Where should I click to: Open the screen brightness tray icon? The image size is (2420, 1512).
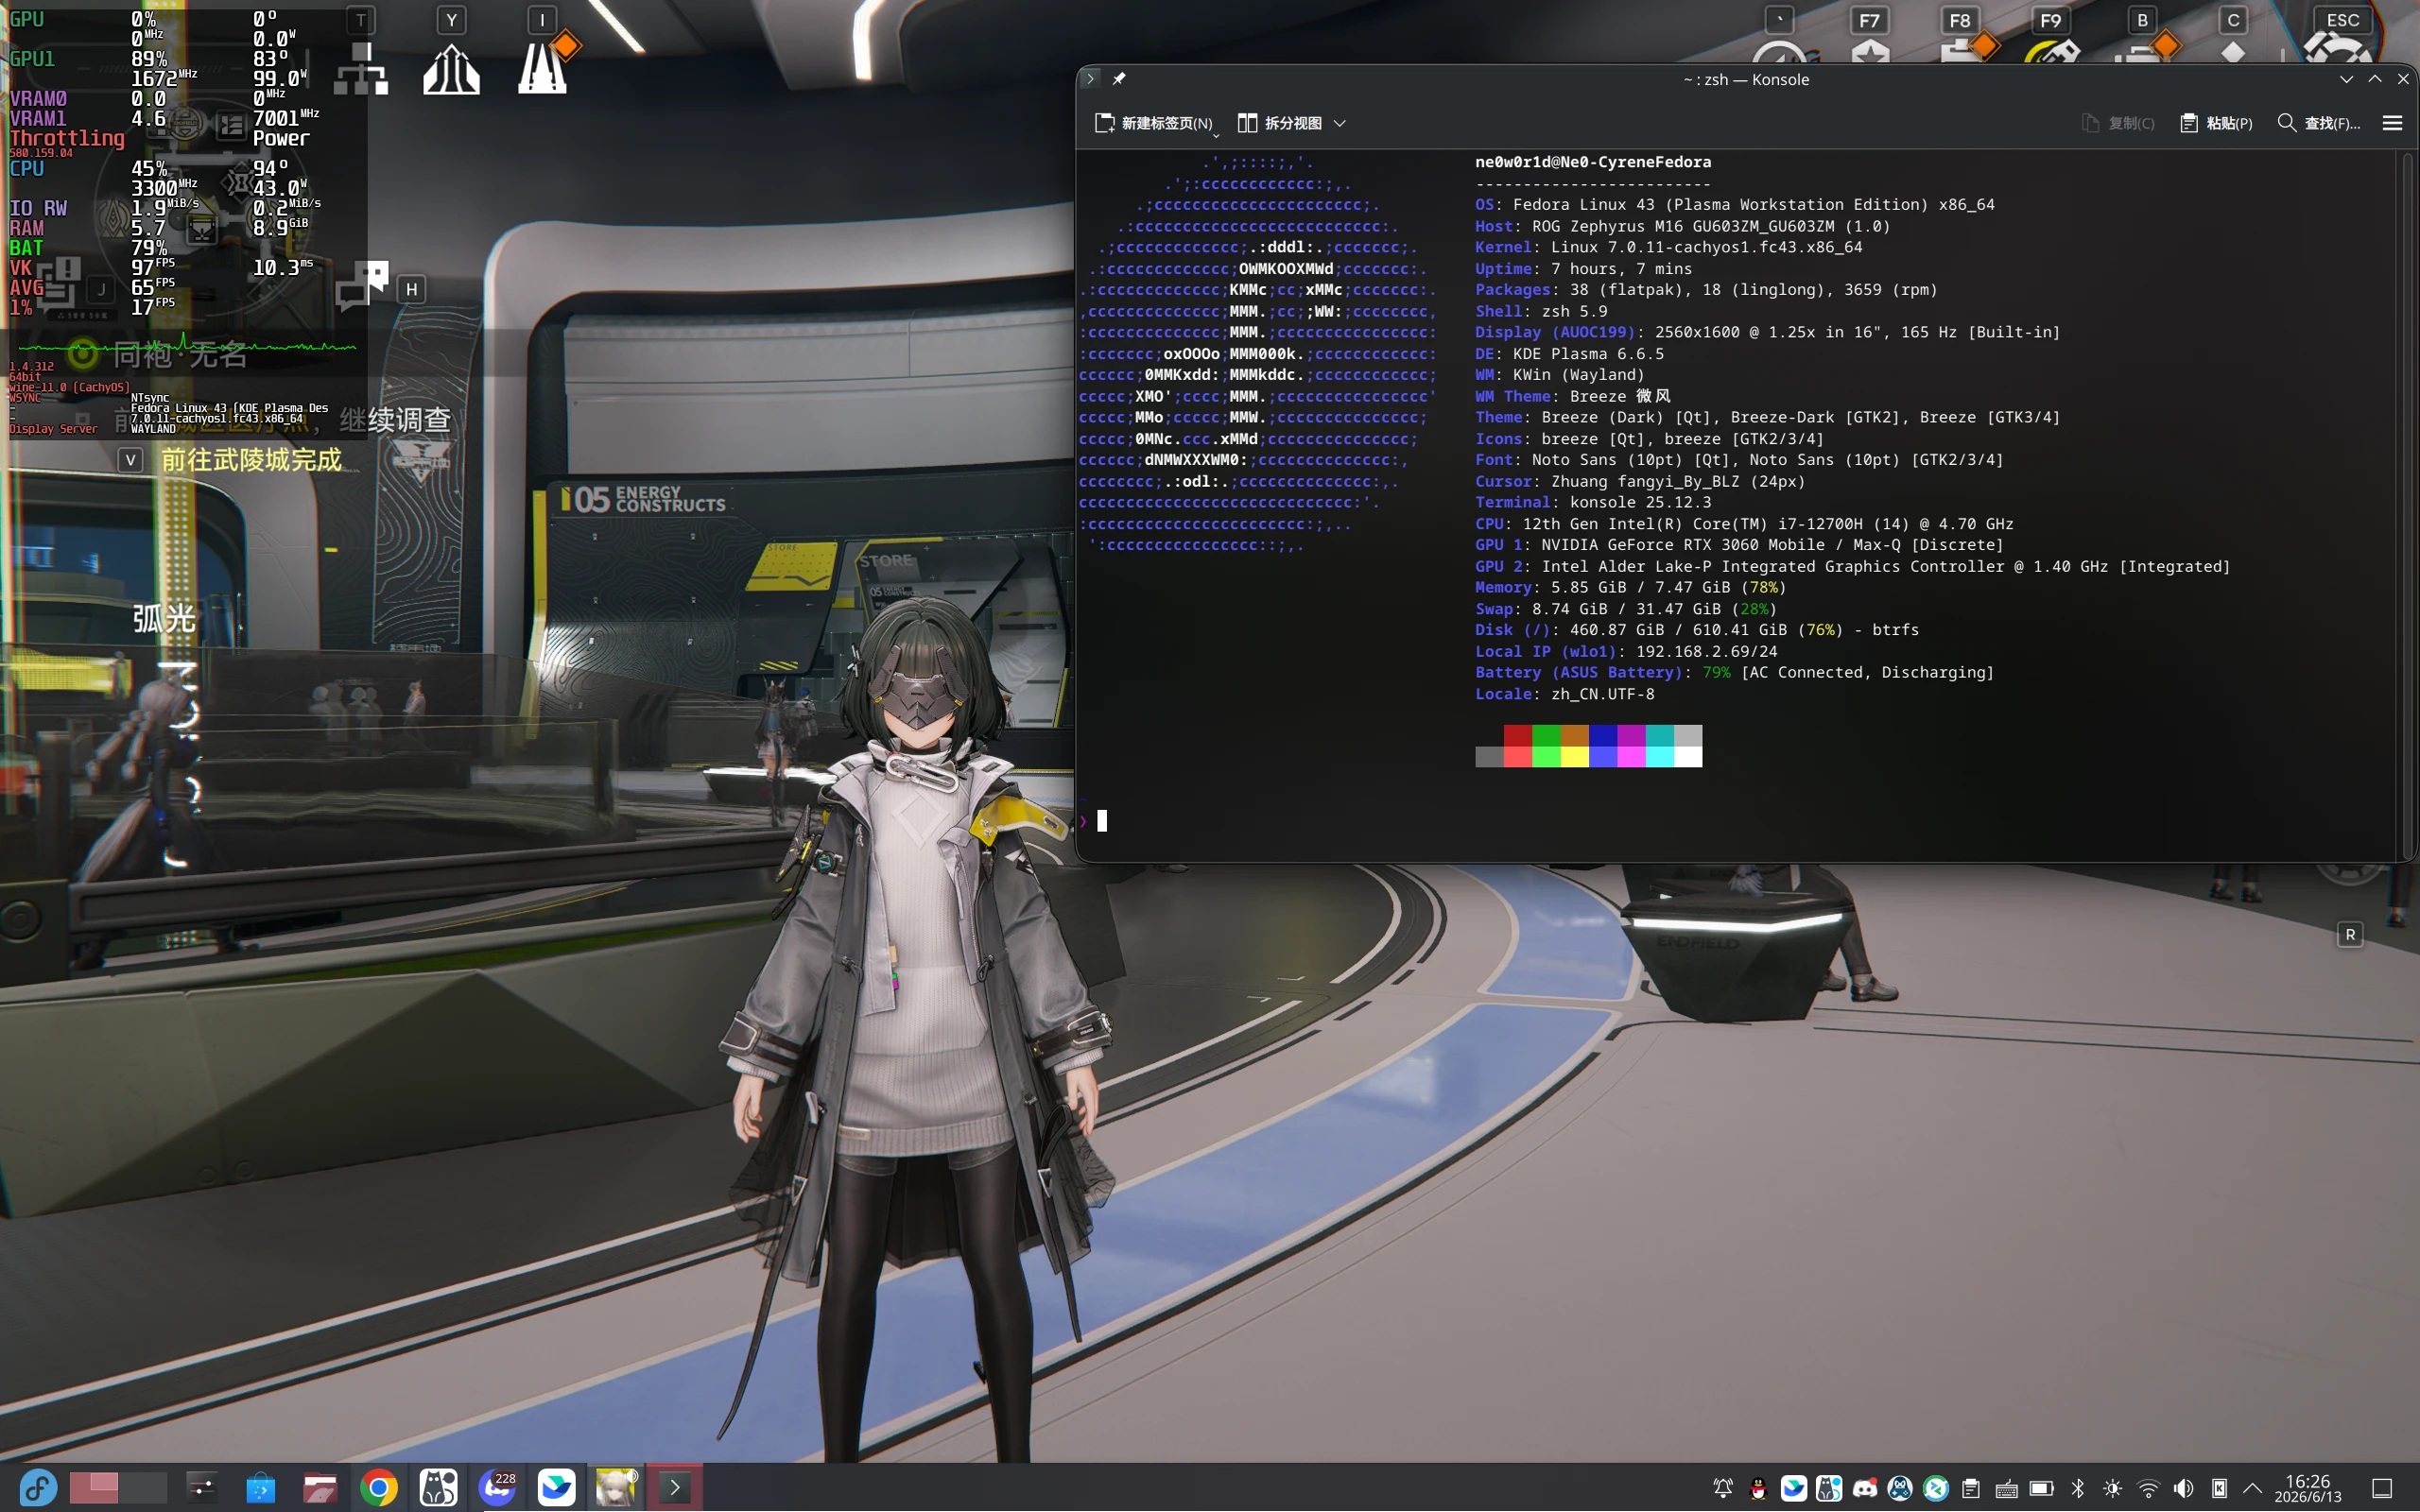click(2112, 1488)
